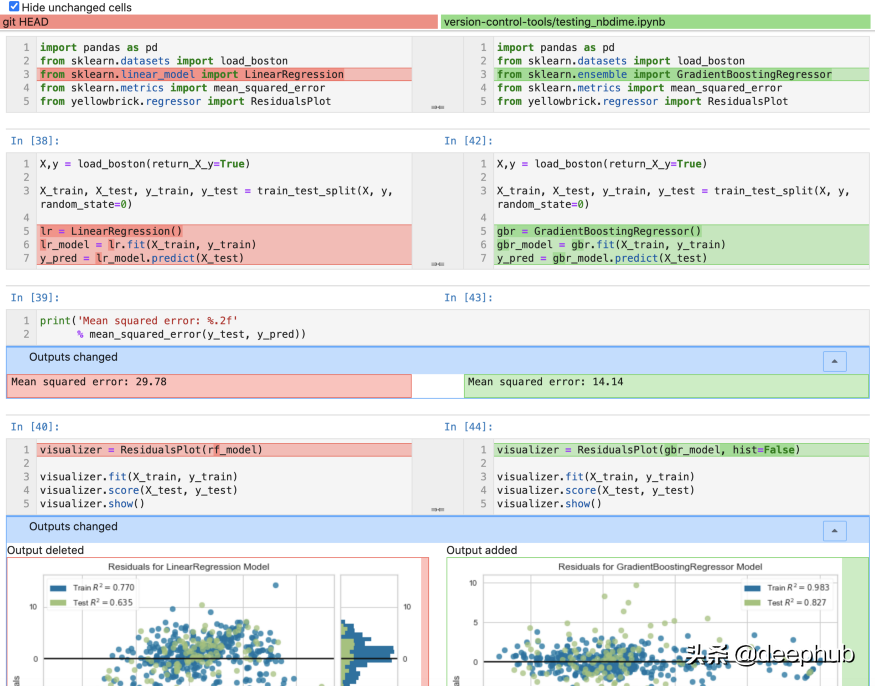Viewport: 875px width, 686px height.
Task: Click the yellowbrick ResidualsPlot import in right pane
Action: click(642, 101)
